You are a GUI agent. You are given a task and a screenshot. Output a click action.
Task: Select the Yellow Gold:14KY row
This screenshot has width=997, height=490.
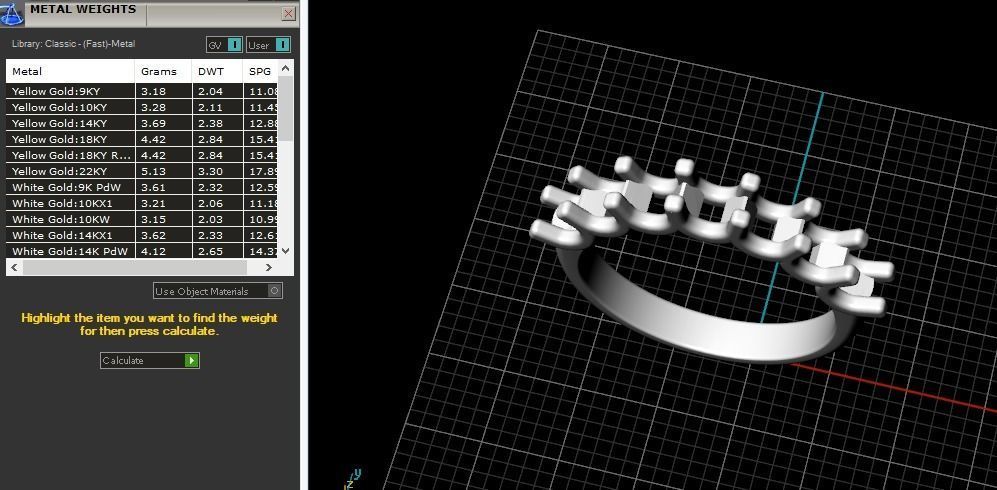tap(142, 123)
